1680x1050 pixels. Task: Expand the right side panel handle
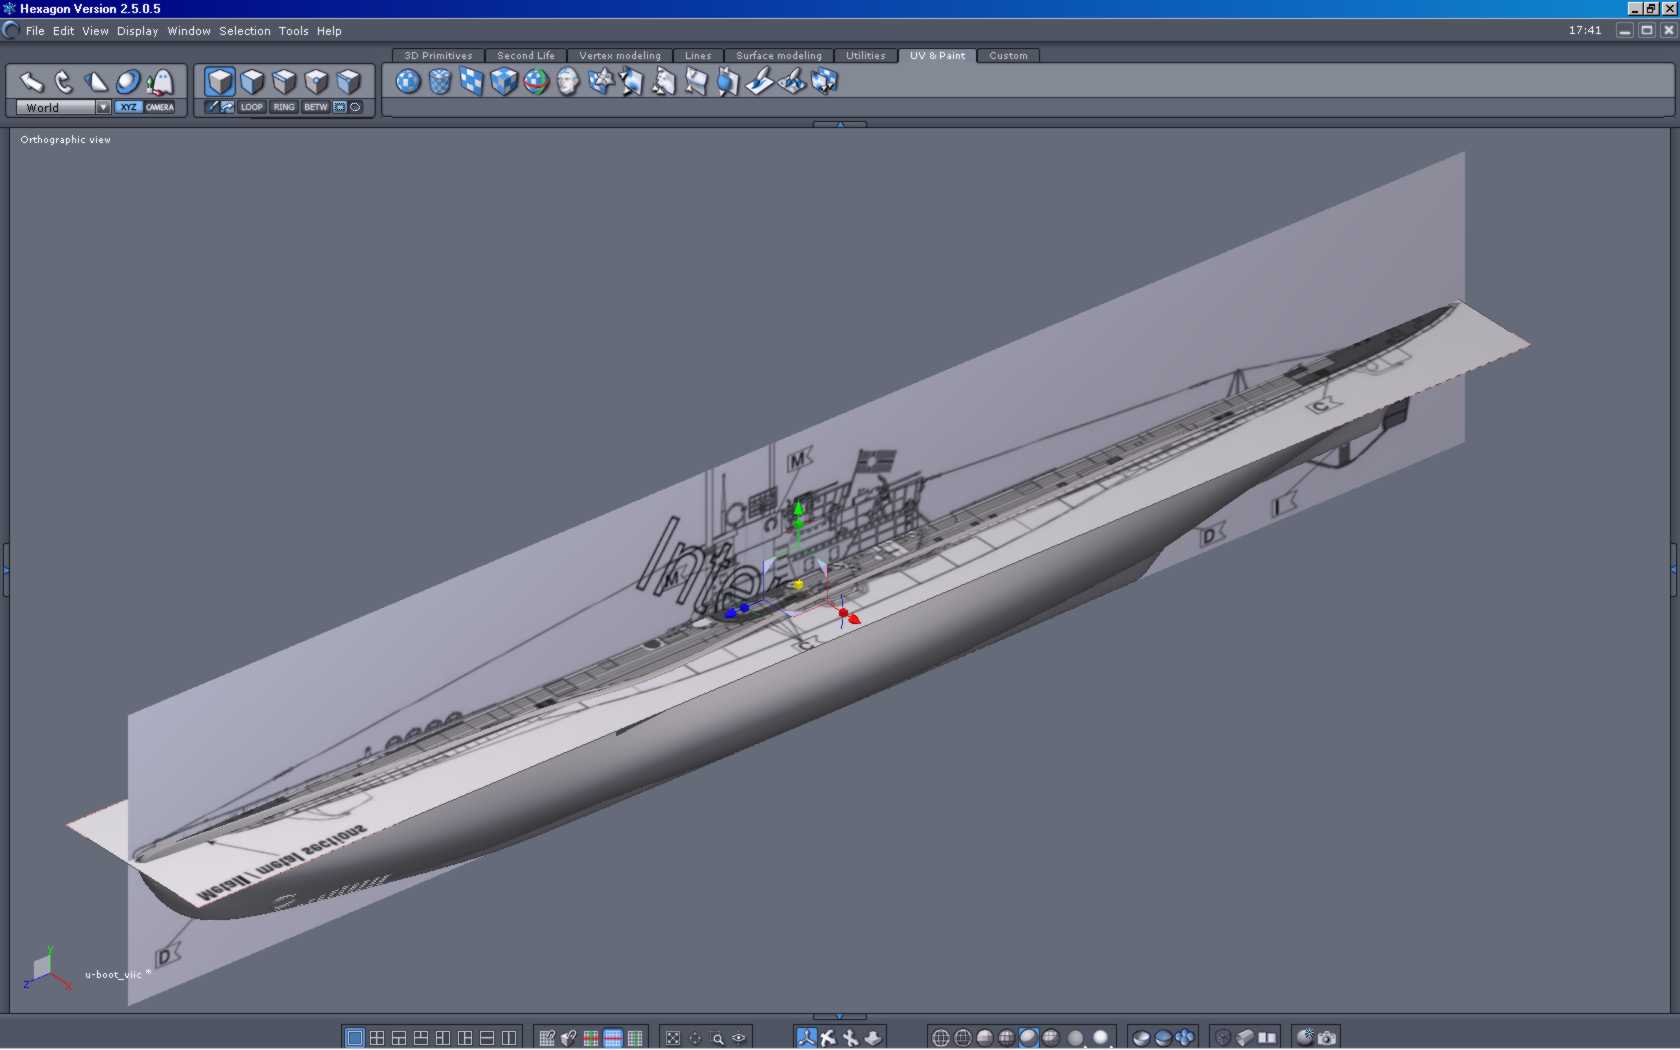pyautogui.click(x=1673, y=569)
